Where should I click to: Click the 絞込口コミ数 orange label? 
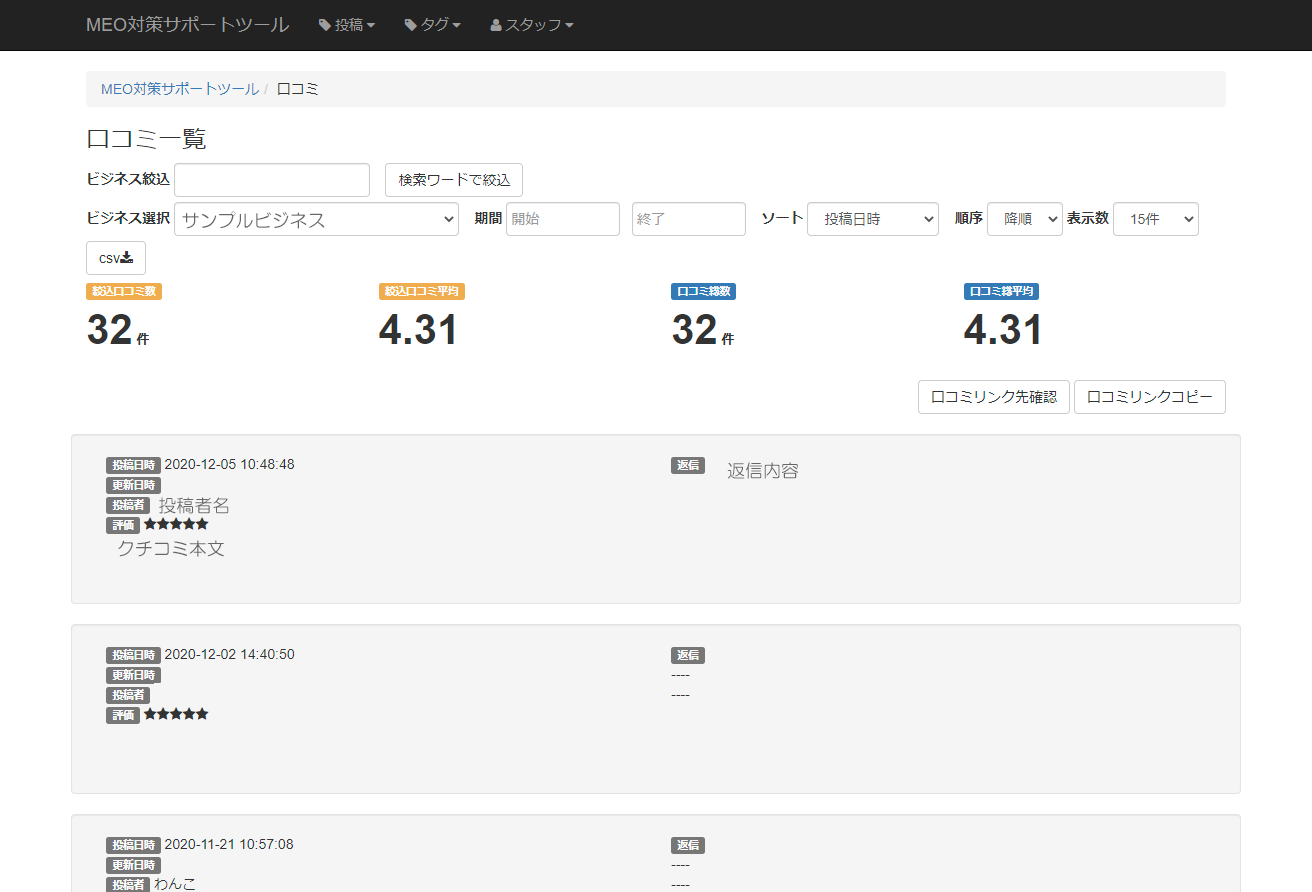[x=124, y=292]
